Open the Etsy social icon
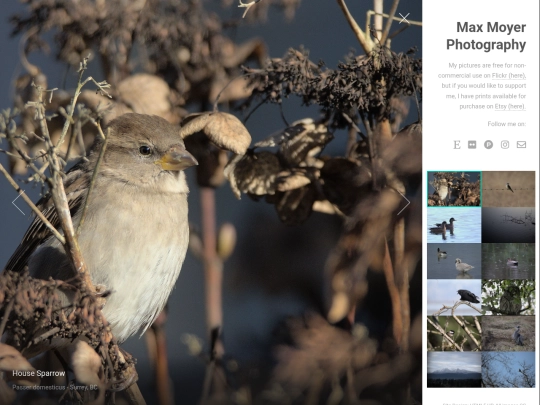This screenshot has height=405, width=540. (457, 145)
